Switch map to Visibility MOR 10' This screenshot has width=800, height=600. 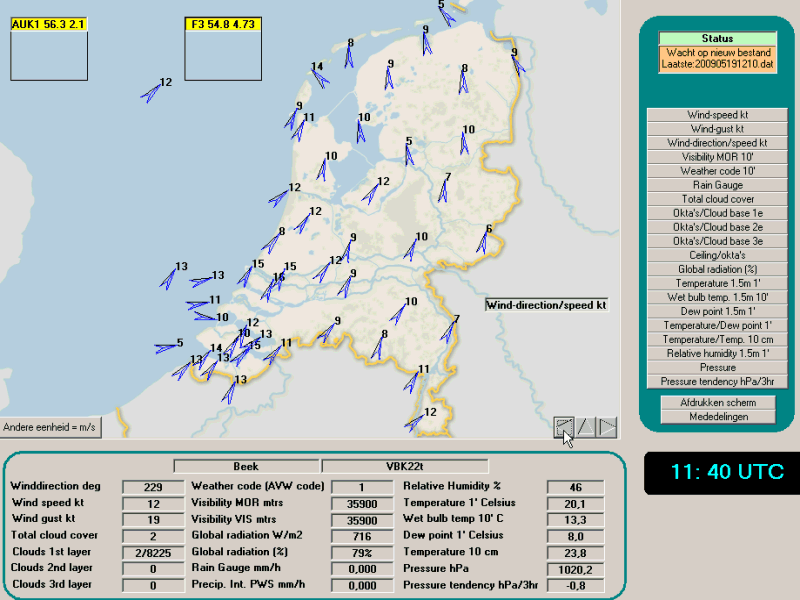point(717,157)
